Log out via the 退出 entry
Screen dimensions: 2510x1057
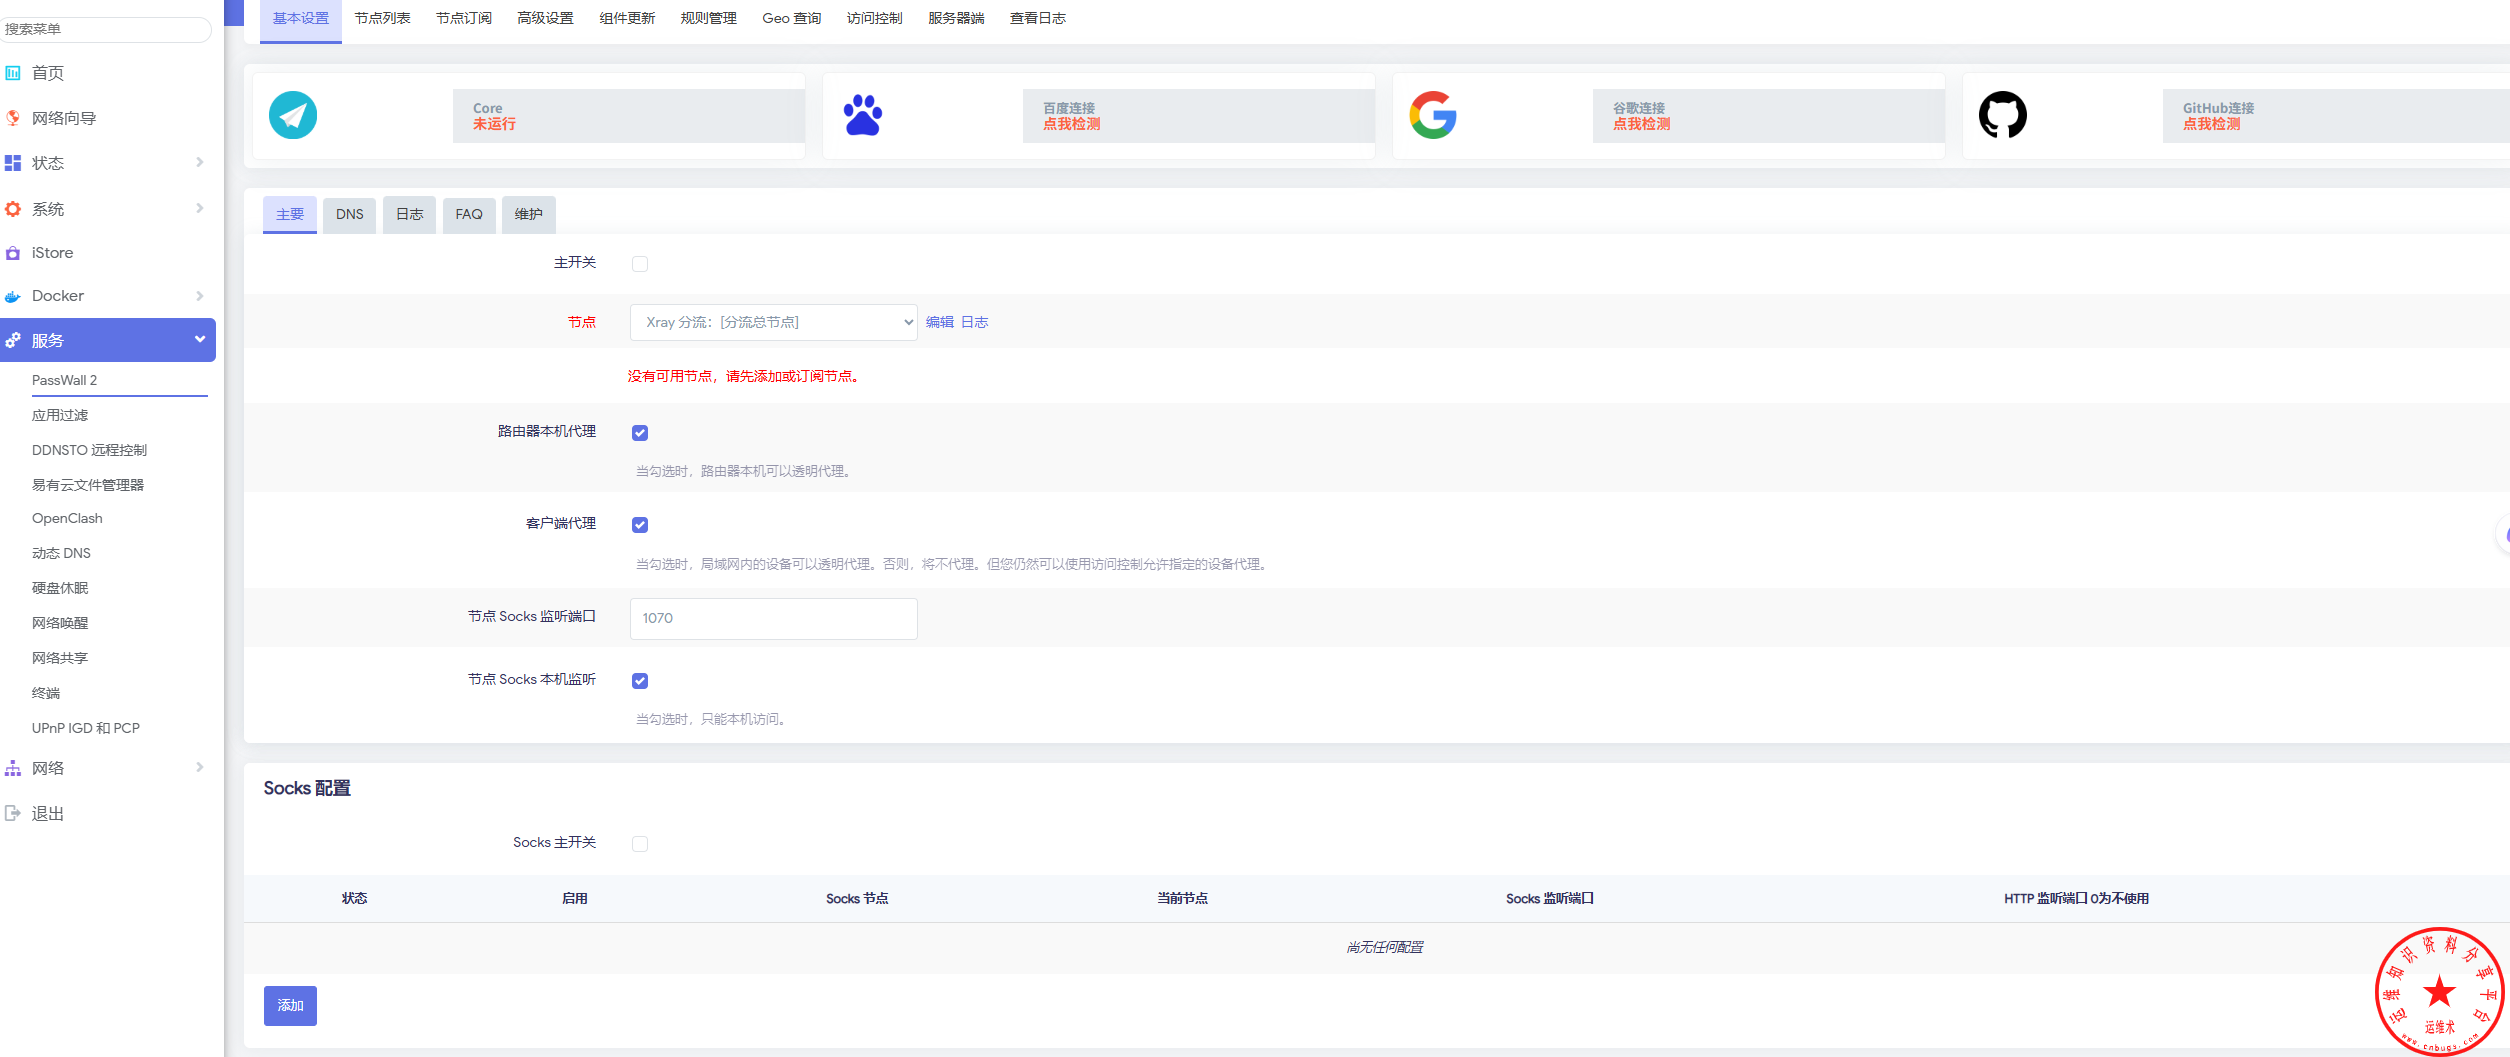pos(47,813)
